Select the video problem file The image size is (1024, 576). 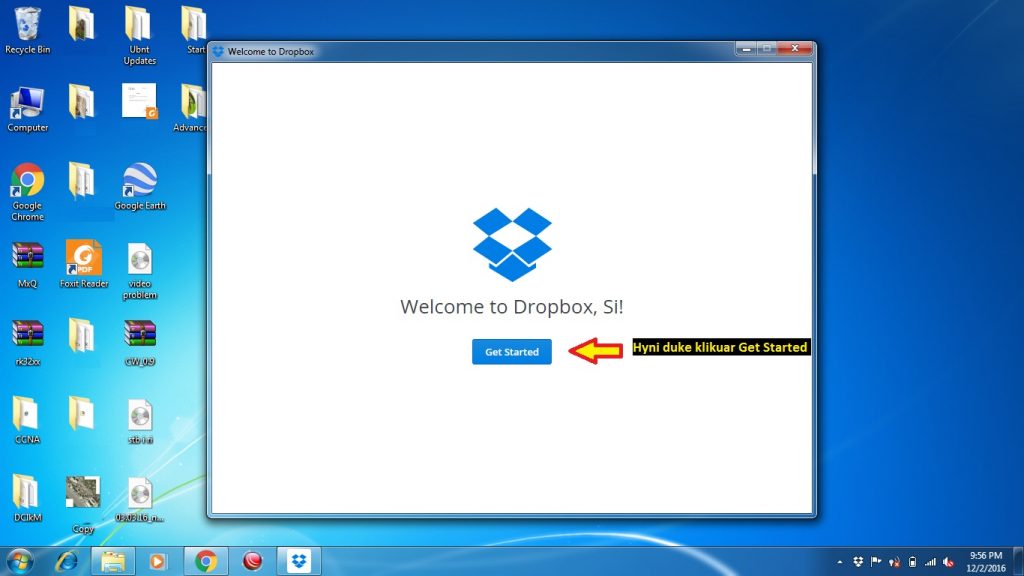click(140, 271)
